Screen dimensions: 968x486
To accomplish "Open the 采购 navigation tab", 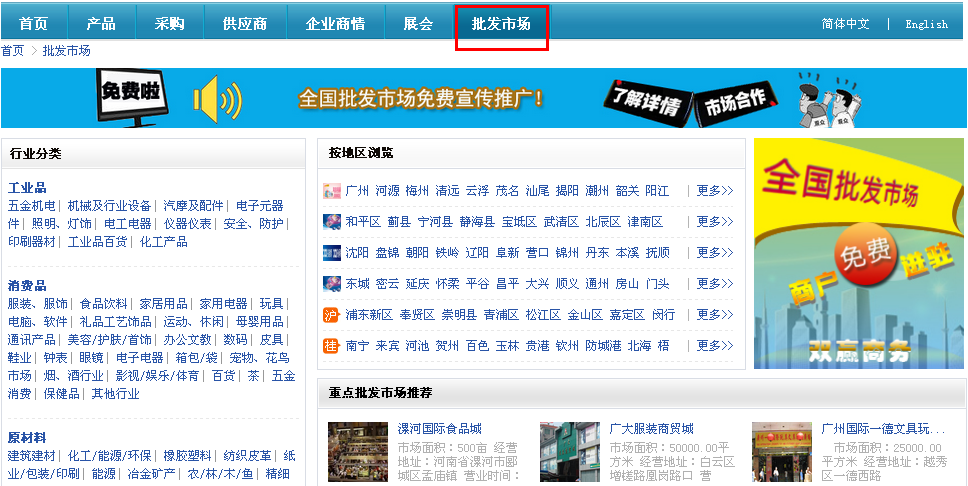I will [x=169, y=24].
